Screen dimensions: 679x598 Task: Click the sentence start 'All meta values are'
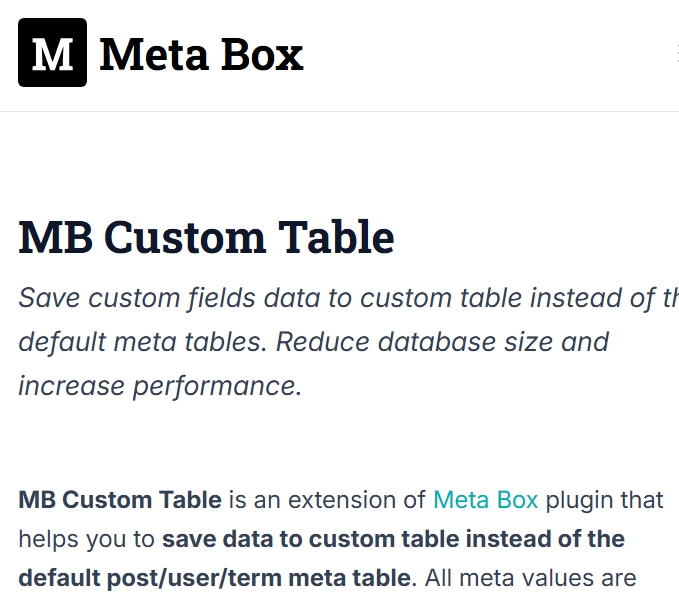click(530, 578)
